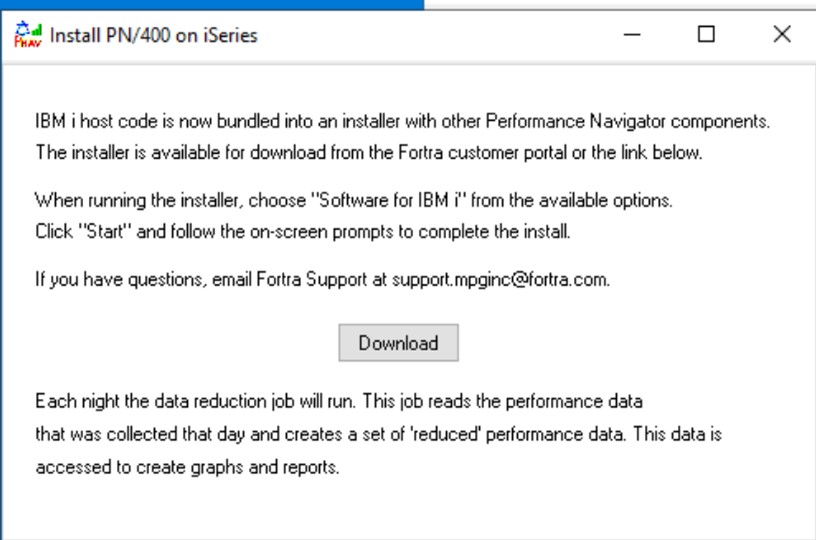The height and width of the screenshot is (540, 816).
Task: Close the Install PN/400 on iSeries dialog
Action: click(782, 35)
